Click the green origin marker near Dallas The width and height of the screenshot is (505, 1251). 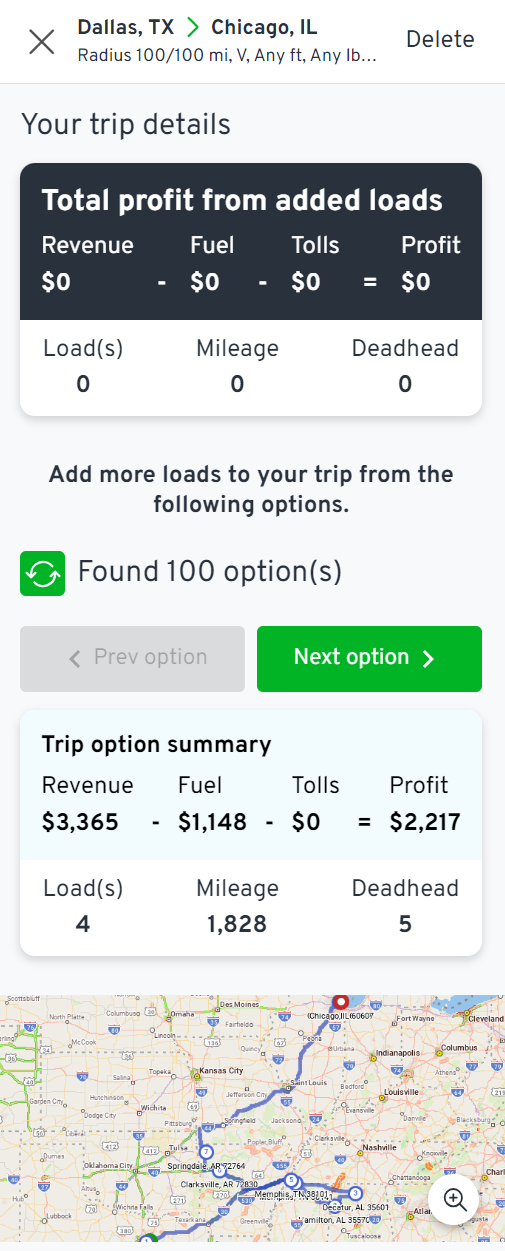(x=148, y=1243)
